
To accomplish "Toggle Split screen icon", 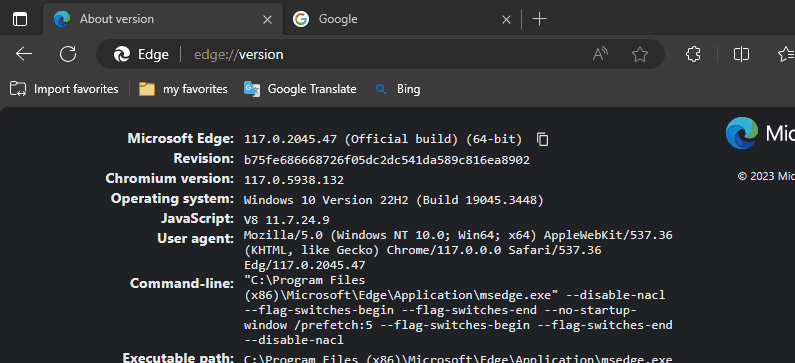I will pos(741,54).
